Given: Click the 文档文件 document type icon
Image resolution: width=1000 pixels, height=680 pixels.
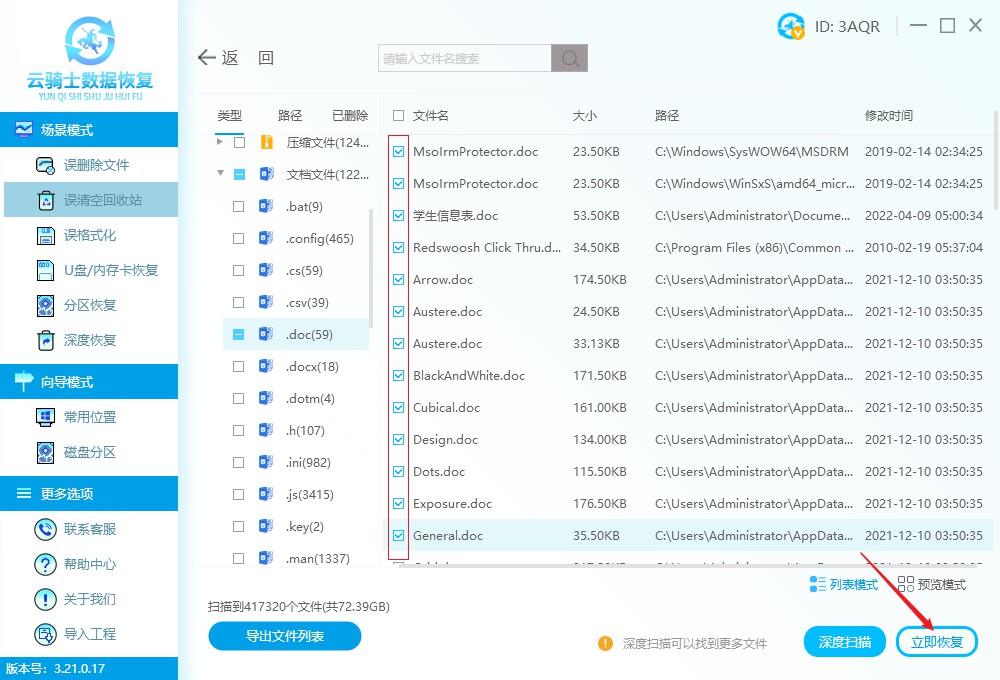Looking at the screenshot, I should (267, 174).
